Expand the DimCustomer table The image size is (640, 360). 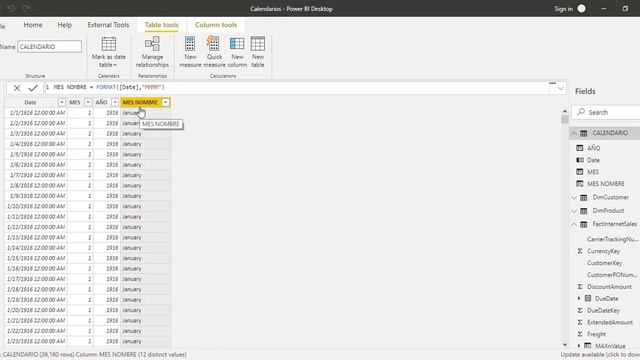pos(574,198)
